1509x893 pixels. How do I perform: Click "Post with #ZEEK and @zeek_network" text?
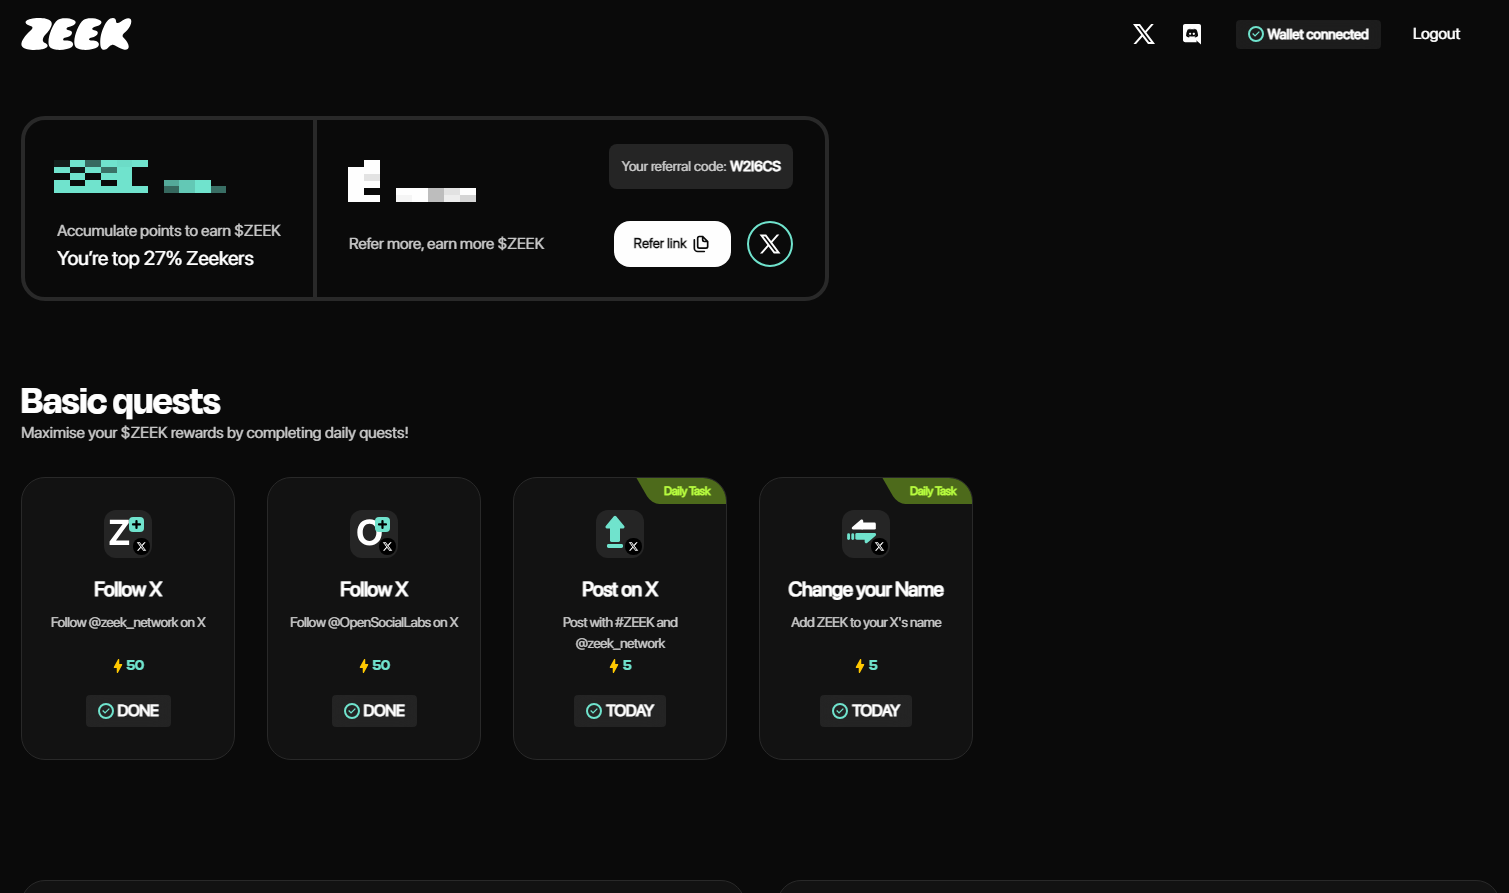pos(620,633)
